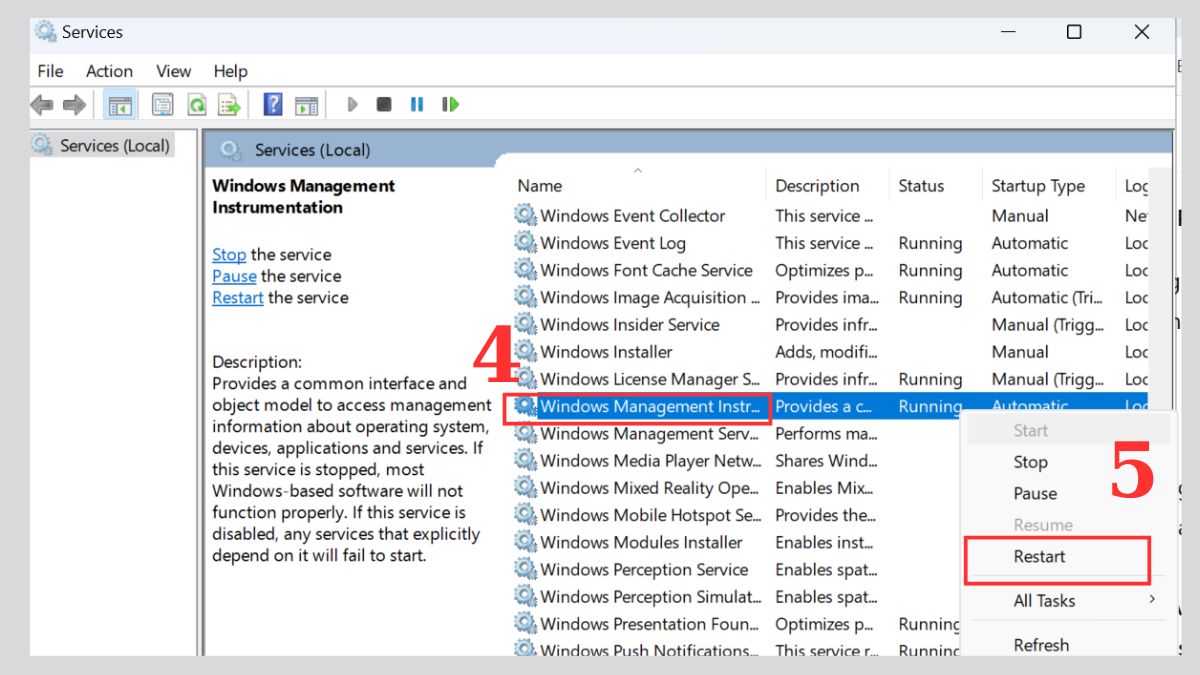
Task: Click the 'Restart' the service link
Action: (238, 297)
